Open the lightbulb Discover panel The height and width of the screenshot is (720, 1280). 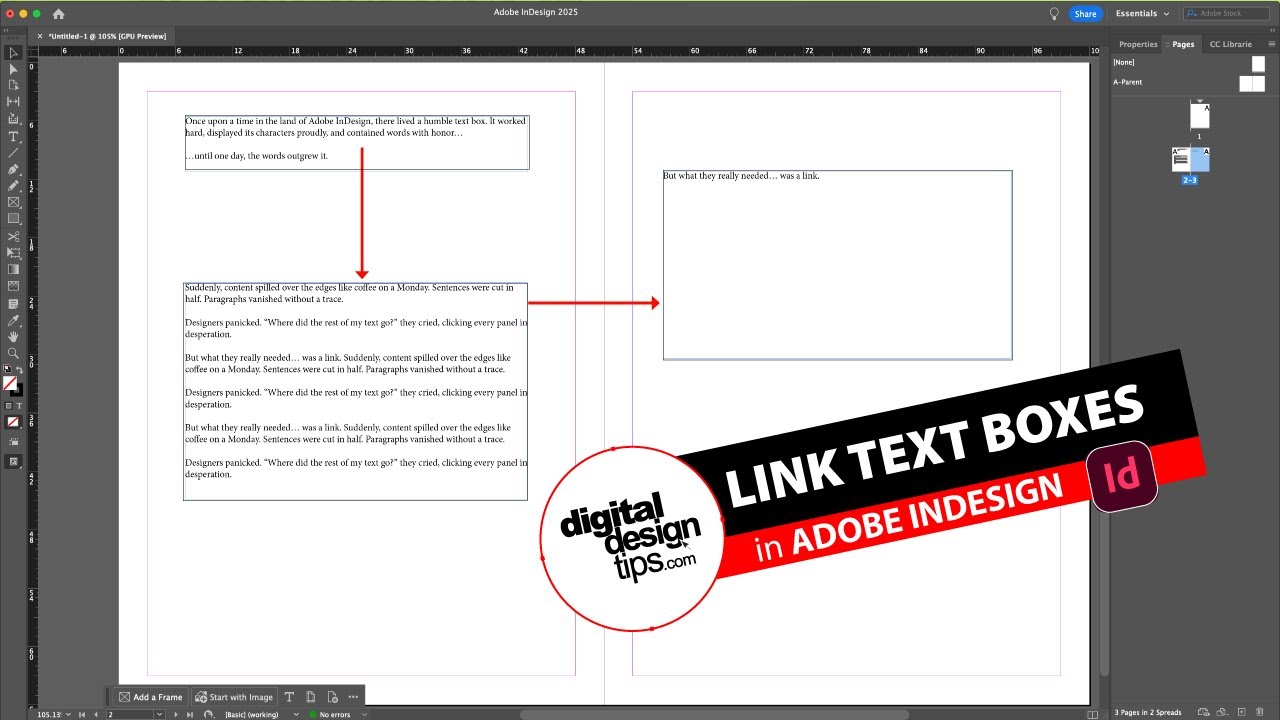(1054, 13)
